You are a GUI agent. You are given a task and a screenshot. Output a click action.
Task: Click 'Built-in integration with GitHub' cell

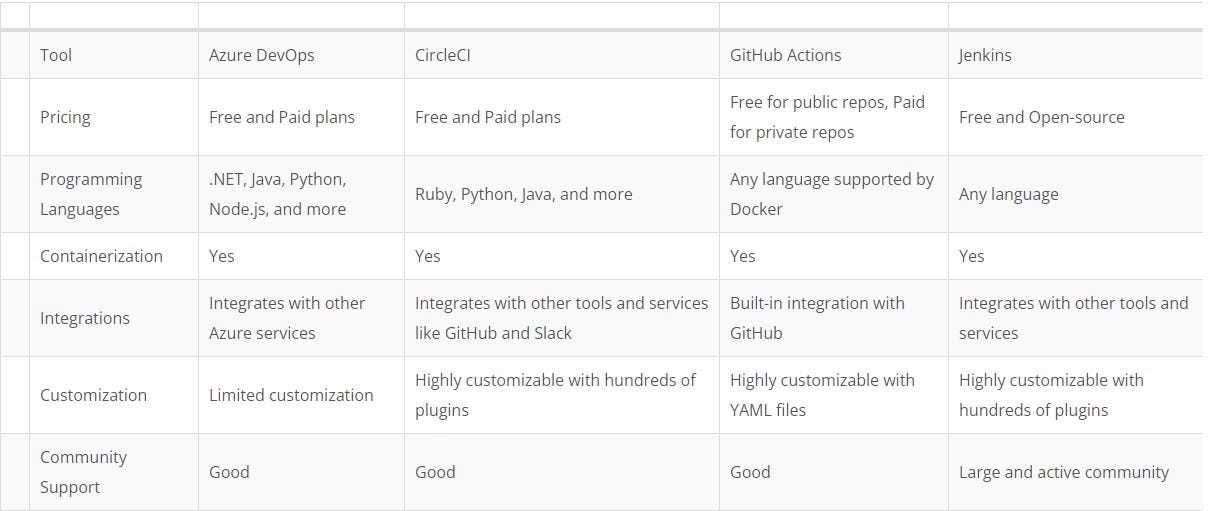point(834,318)
